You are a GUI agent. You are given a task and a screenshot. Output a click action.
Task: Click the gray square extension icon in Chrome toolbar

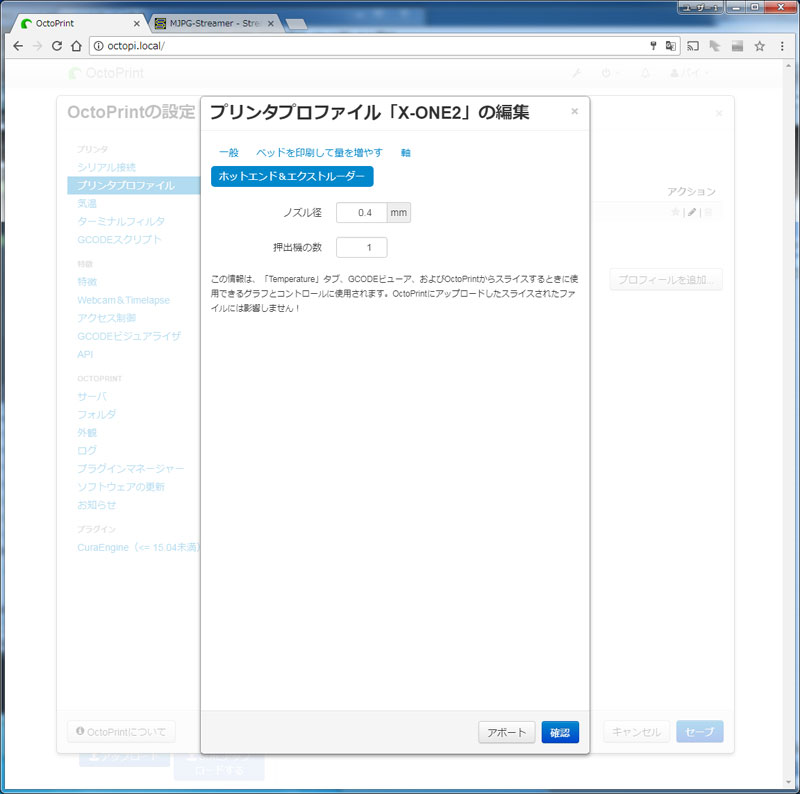pyautogui.click(x=737, y=46)
